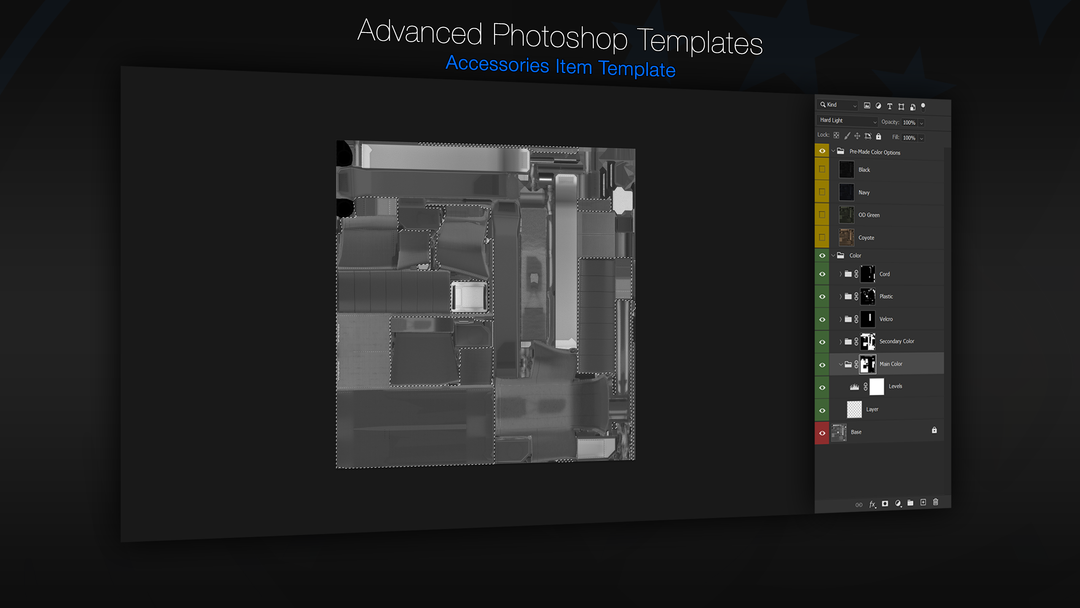Collapse the Pre-Made Color Options group

coord(833,151)
